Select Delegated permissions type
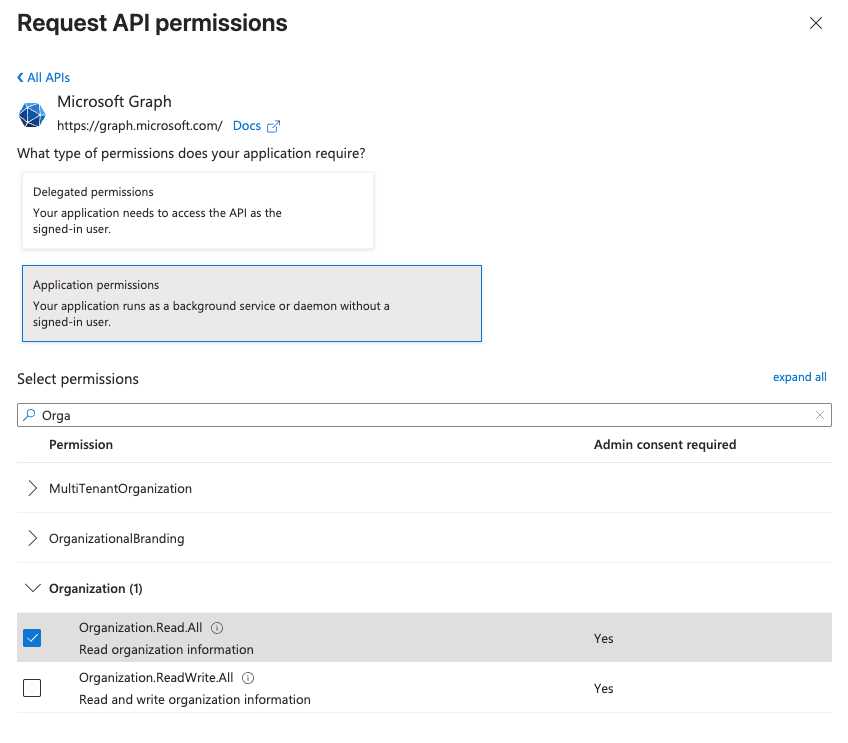Viewport: 848px width, 743px height. click(197, 210)
